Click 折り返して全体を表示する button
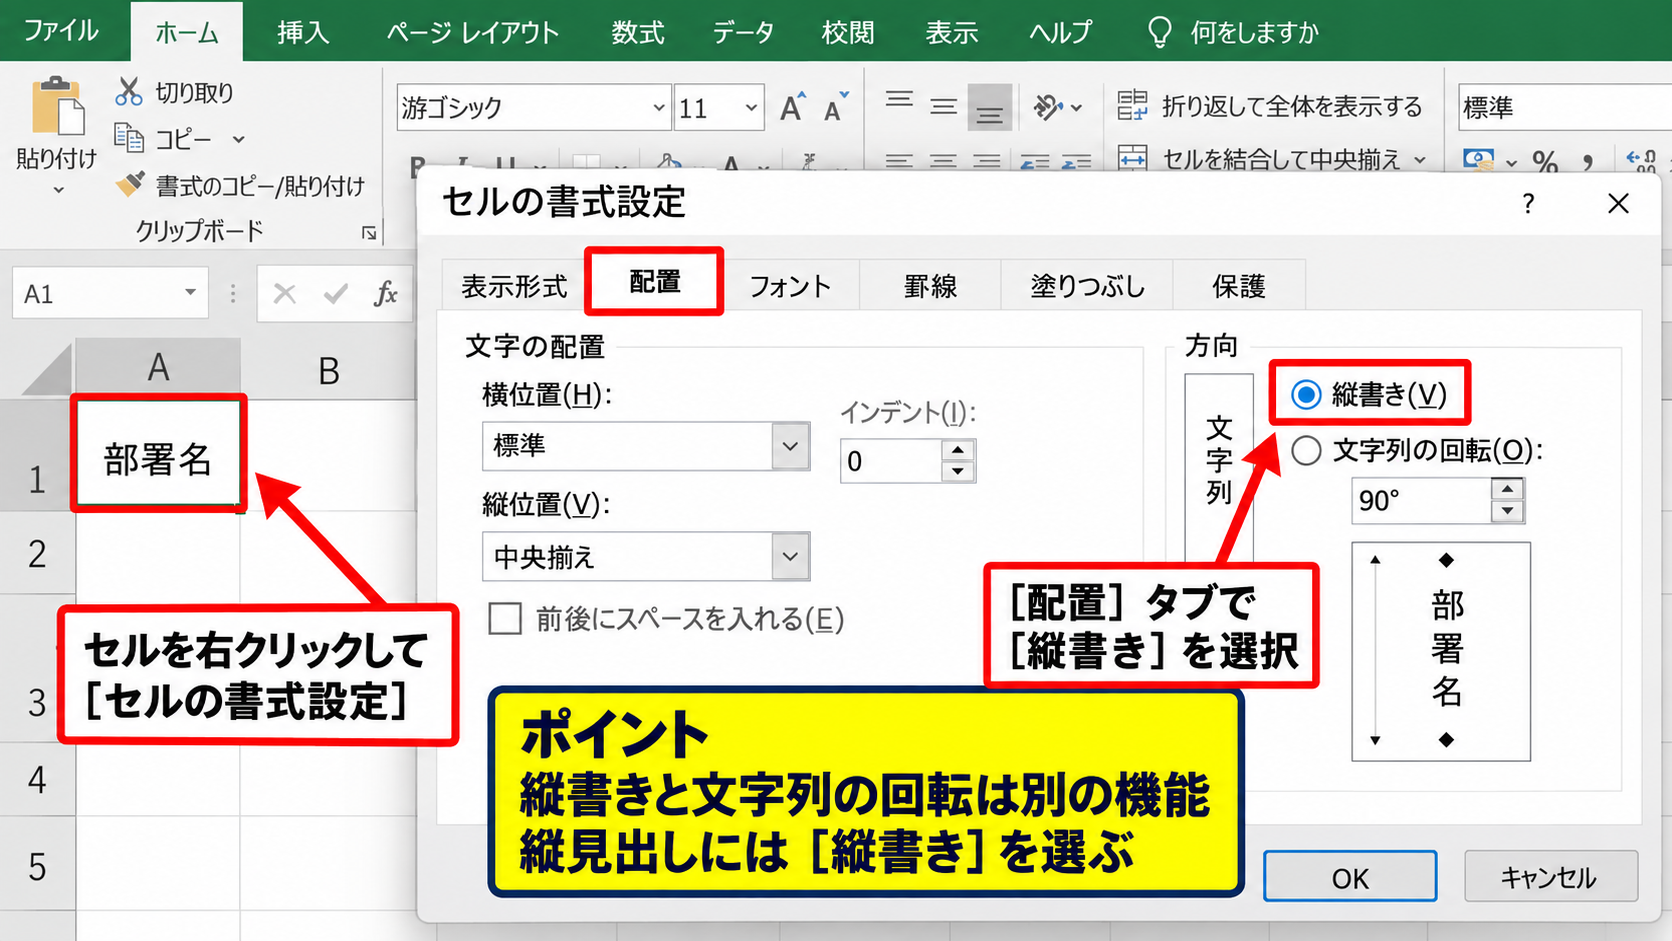This screenshot has height=941, width=1672. click(x=1270, y=106)
